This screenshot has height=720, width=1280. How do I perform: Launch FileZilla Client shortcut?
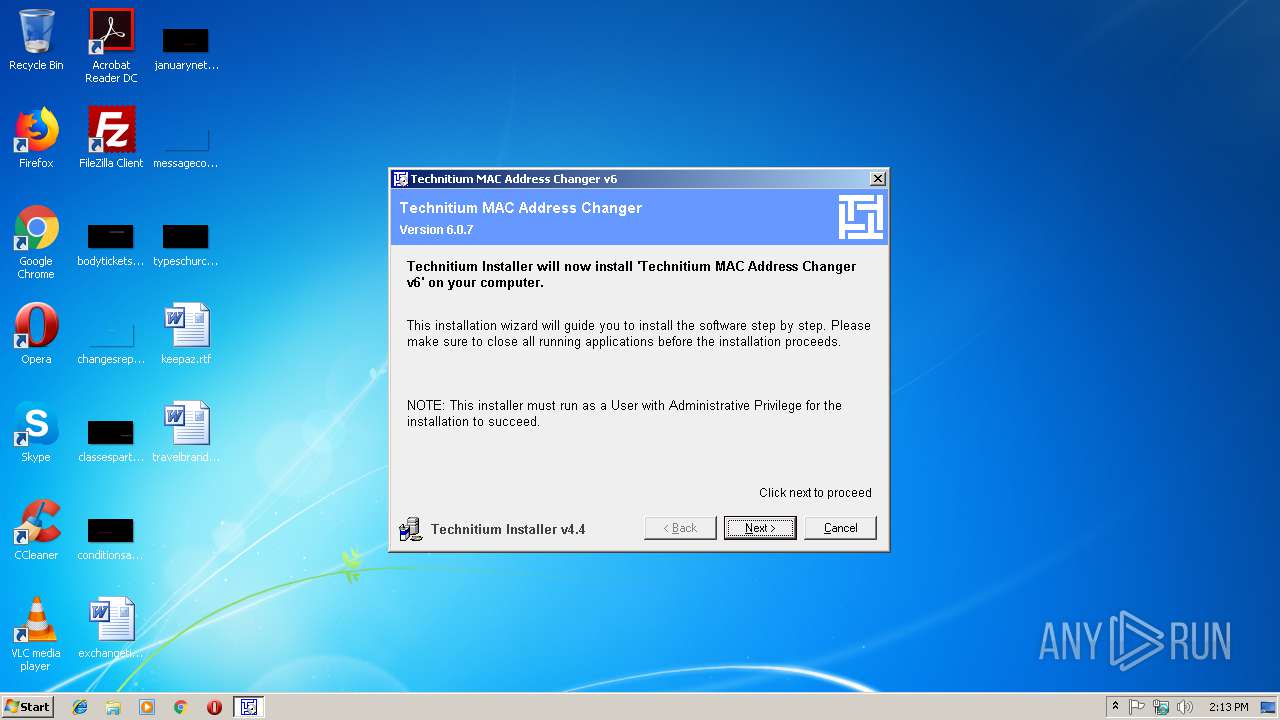pyautogui.click(x=111, y=138)
